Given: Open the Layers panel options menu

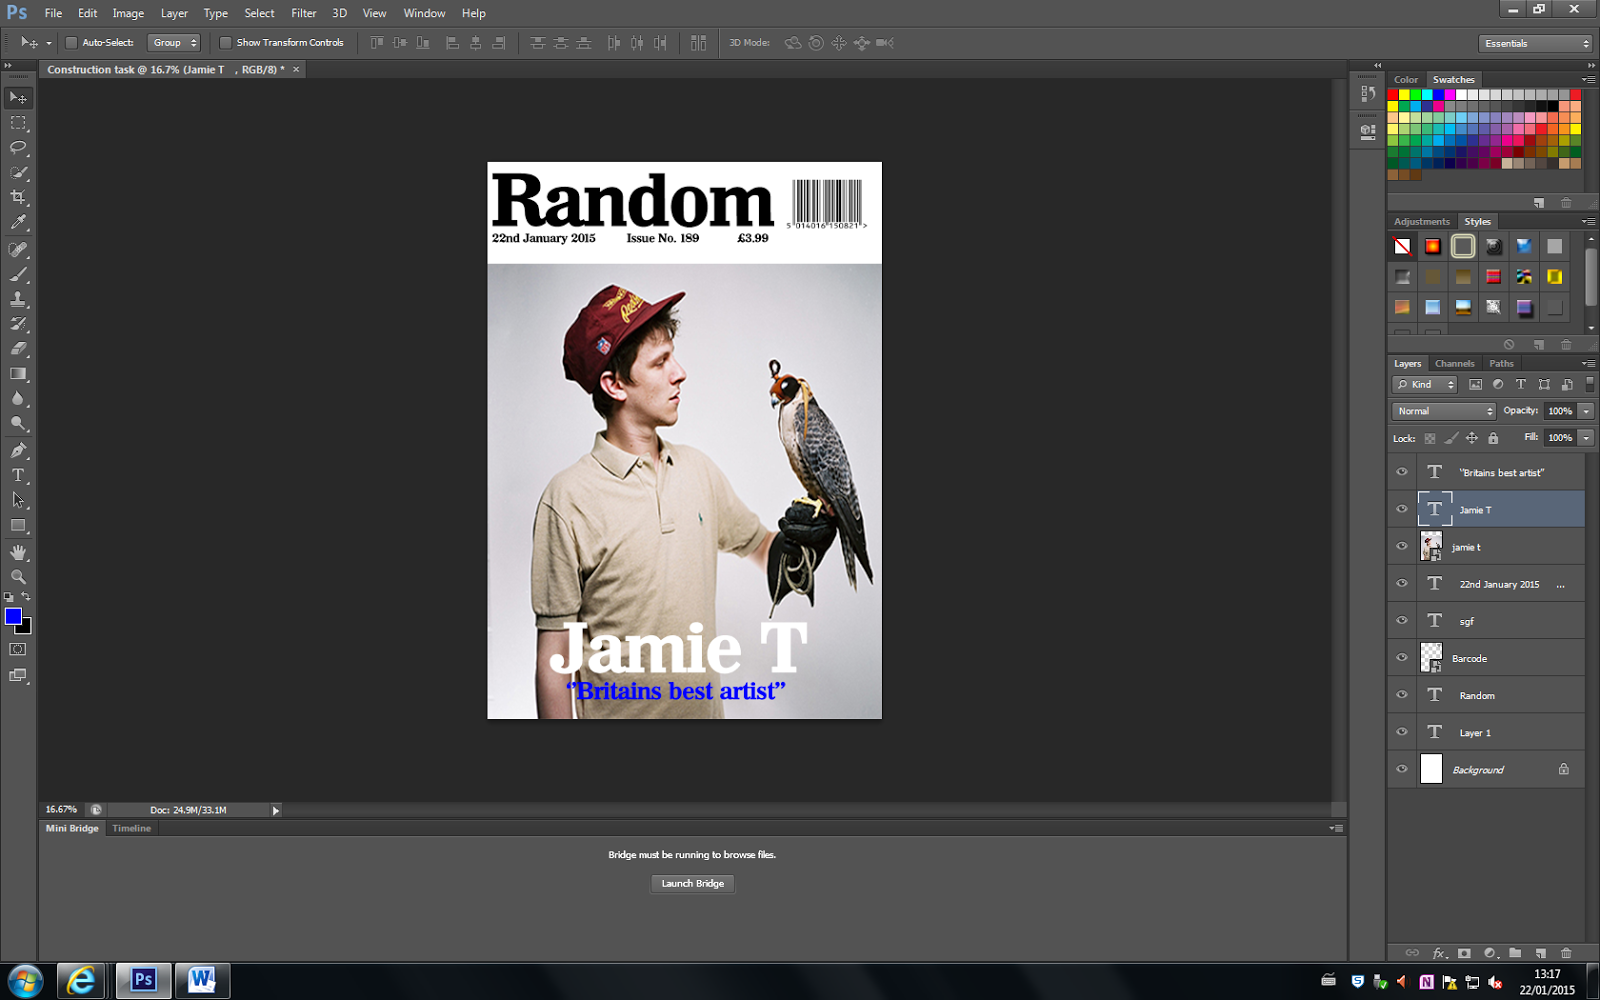Looking at the screenshot, I should 1588,363.
